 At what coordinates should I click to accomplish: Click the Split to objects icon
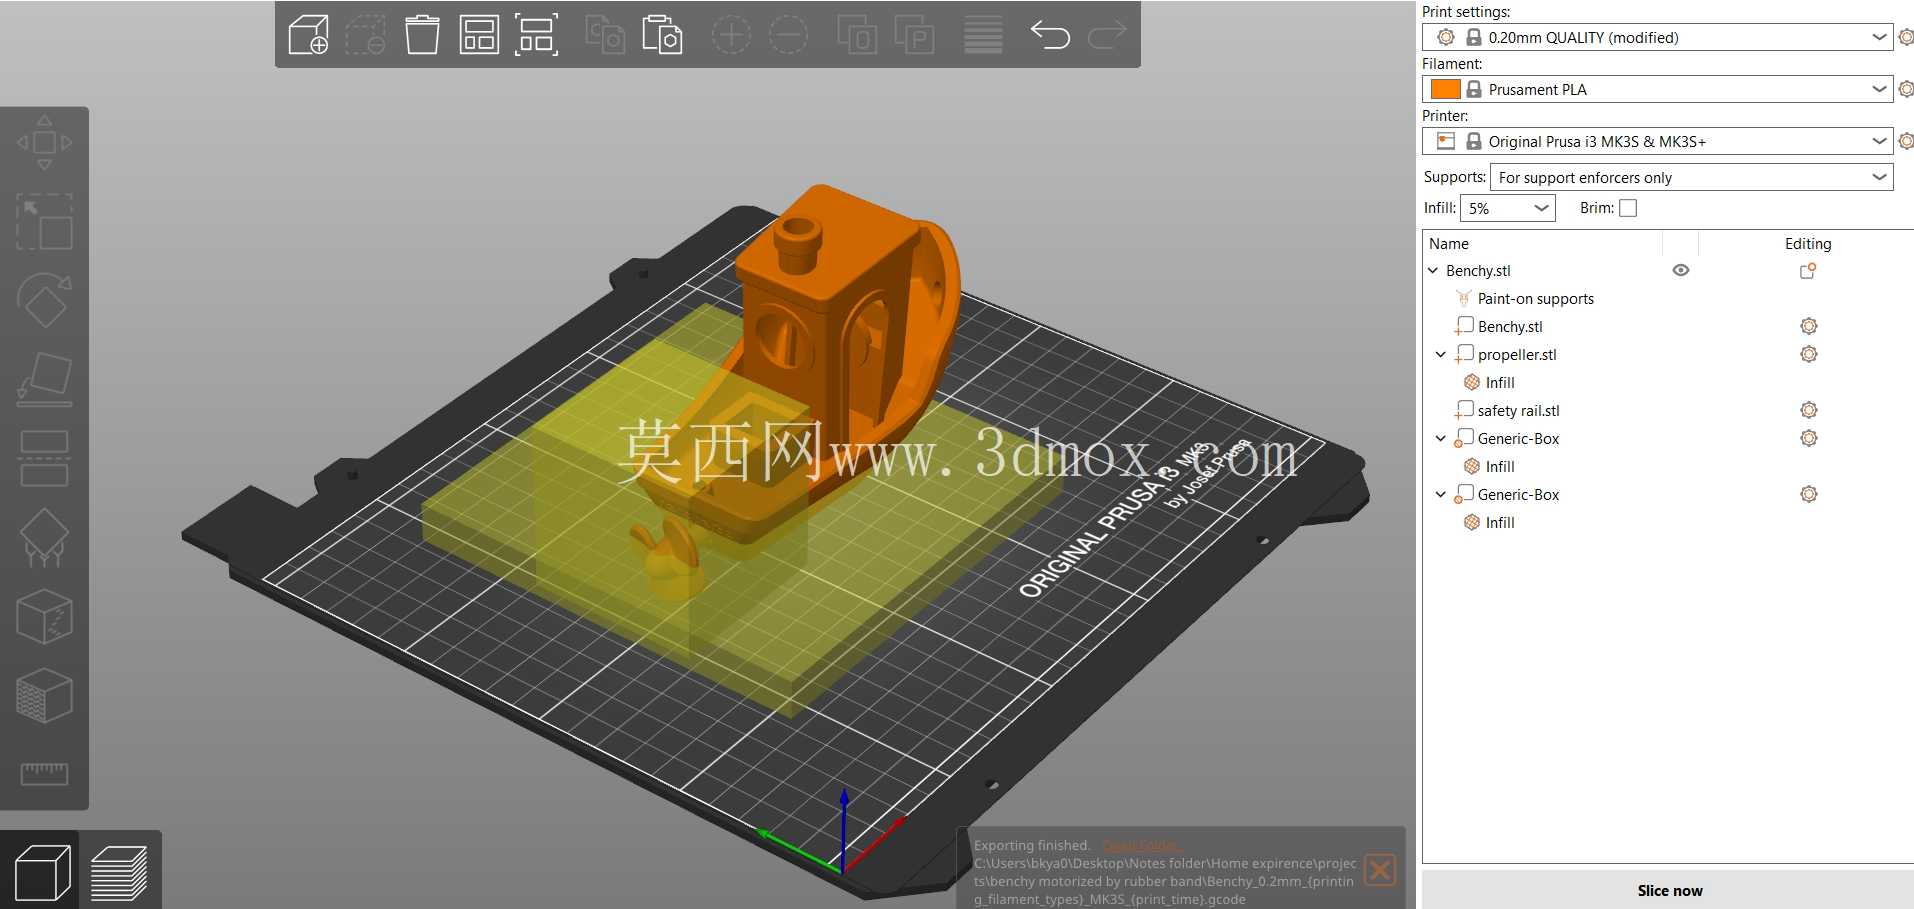tap(857, 35)
